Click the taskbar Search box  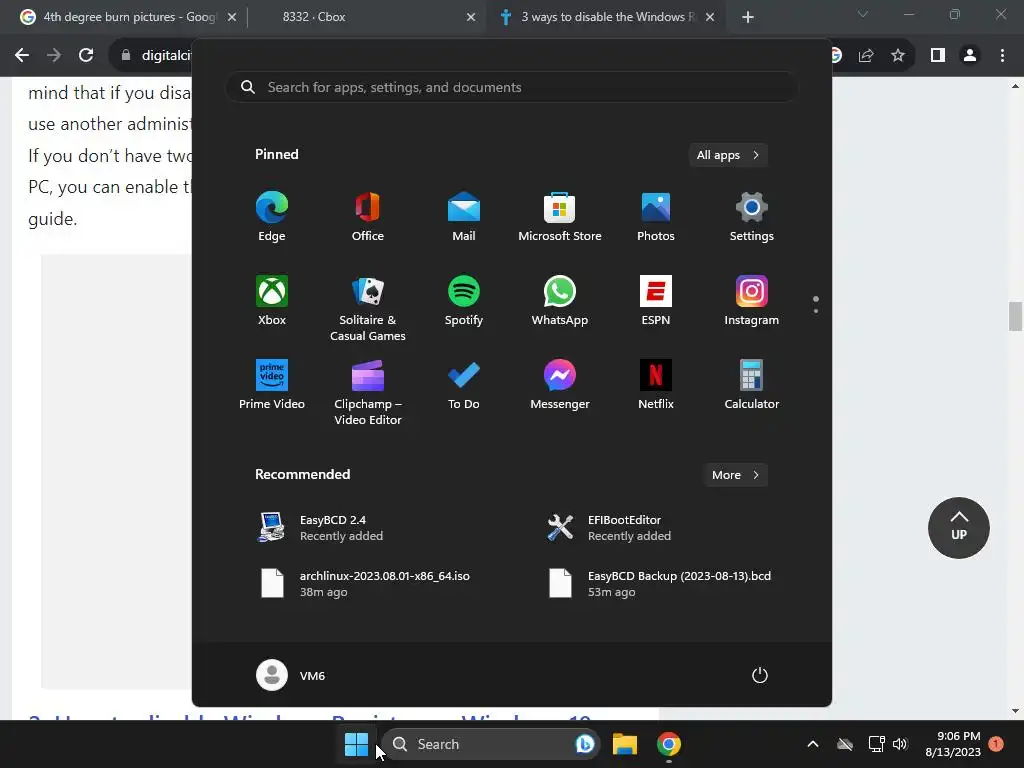(490, 744)
